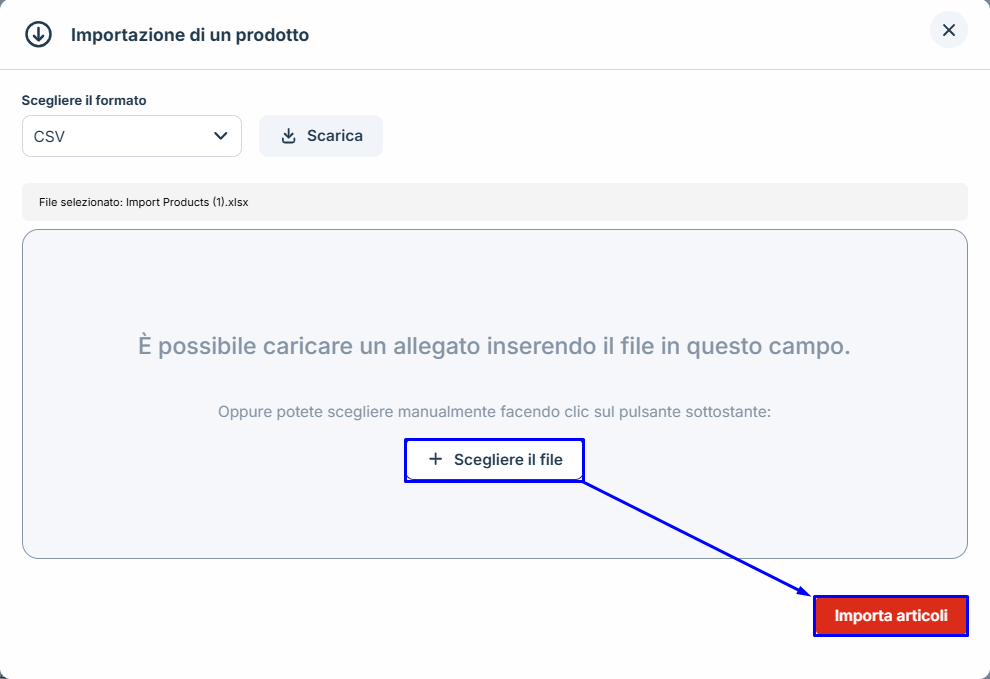The image size is (990, 679).
Task: Click the chevron arrow of format selector
Action: (x=221, y=136)
